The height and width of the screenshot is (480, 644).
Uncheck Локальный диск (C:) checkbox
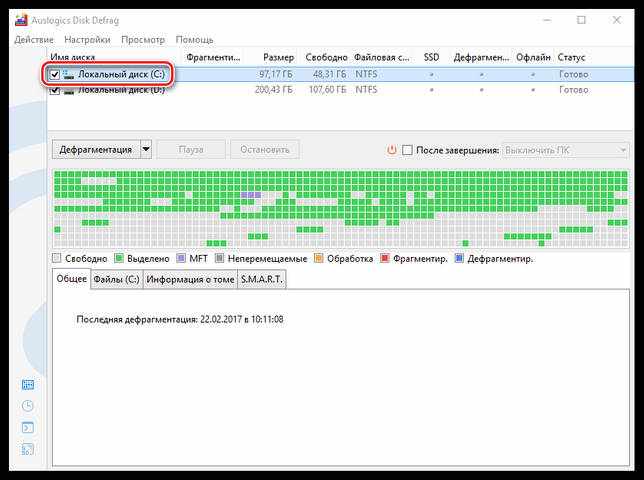click(x=55, y=74)
